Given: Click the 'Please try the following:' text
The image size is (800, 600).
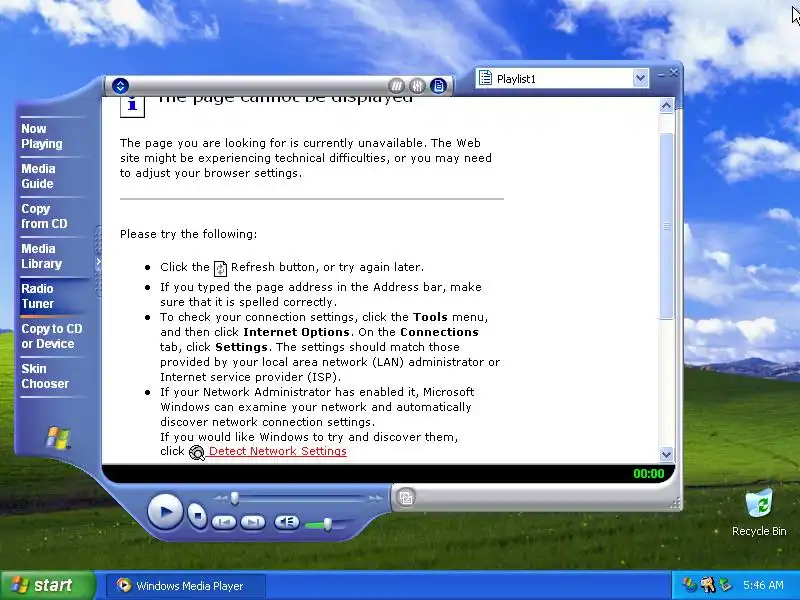Looking at the screenshot, I should (188, 234).
